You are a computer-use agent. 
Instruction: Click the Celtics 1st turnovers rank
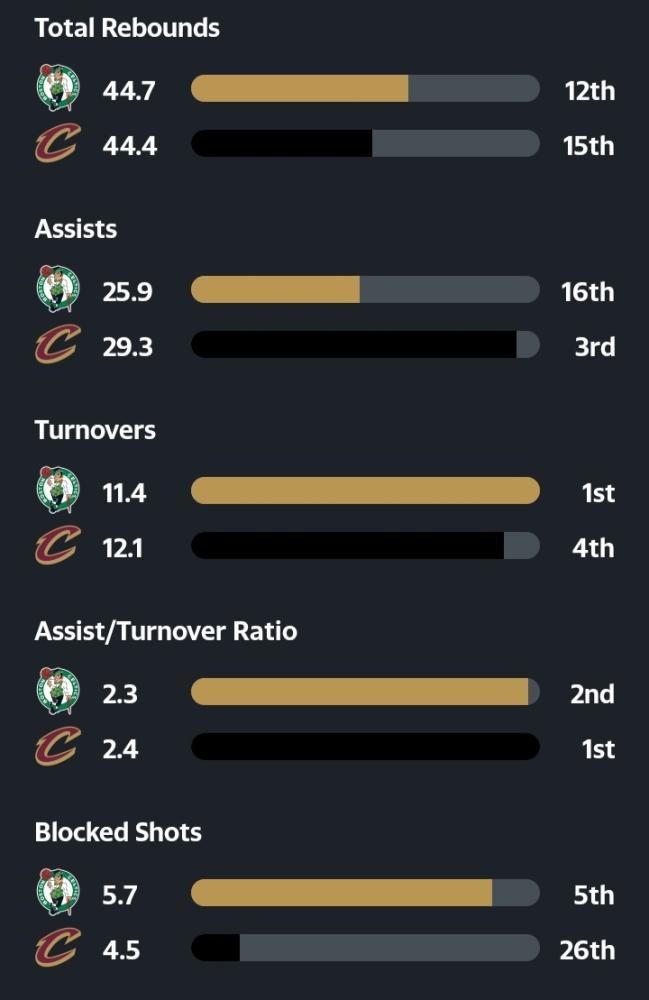click(x=598, y=493)
